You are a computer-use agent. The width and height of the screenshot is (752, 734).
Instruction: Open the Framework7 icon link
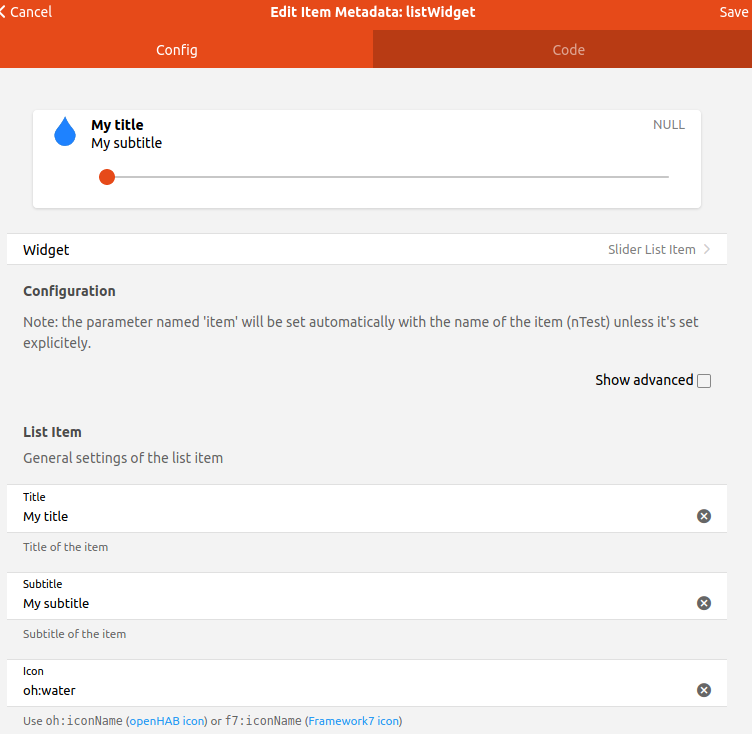[354, 721]
